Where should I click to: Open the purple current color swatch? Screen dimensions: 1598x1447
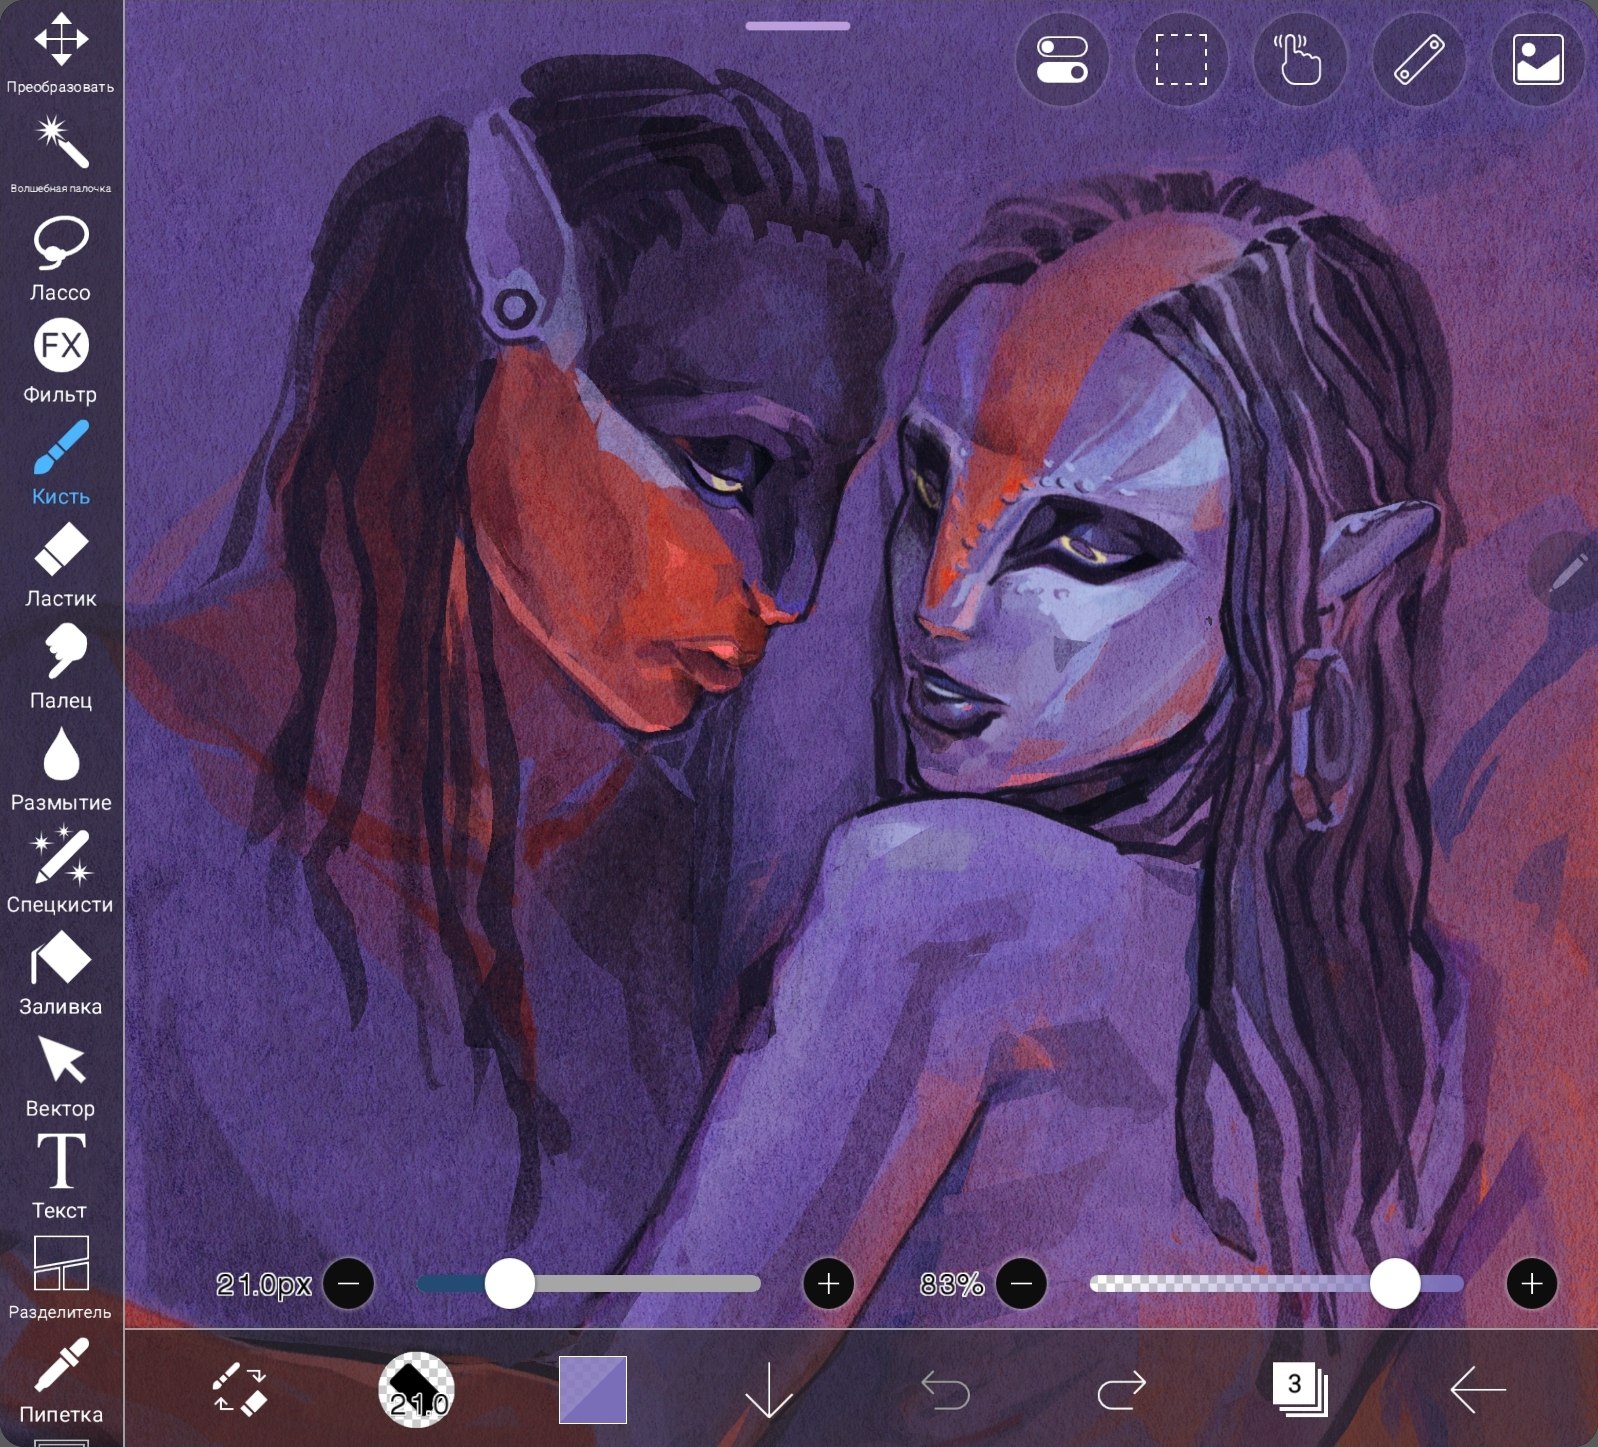click(x=592, y=1389)
